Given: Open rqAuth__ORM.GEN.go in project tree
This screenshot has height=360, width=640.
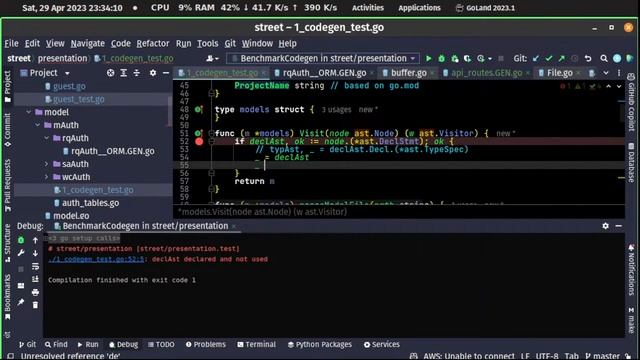Looking at the screenshot, I should coord(113,151).
